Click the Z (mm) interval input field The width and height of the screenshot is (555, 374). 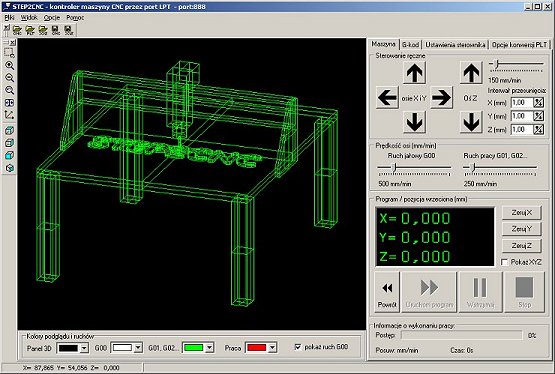[522, 130]
